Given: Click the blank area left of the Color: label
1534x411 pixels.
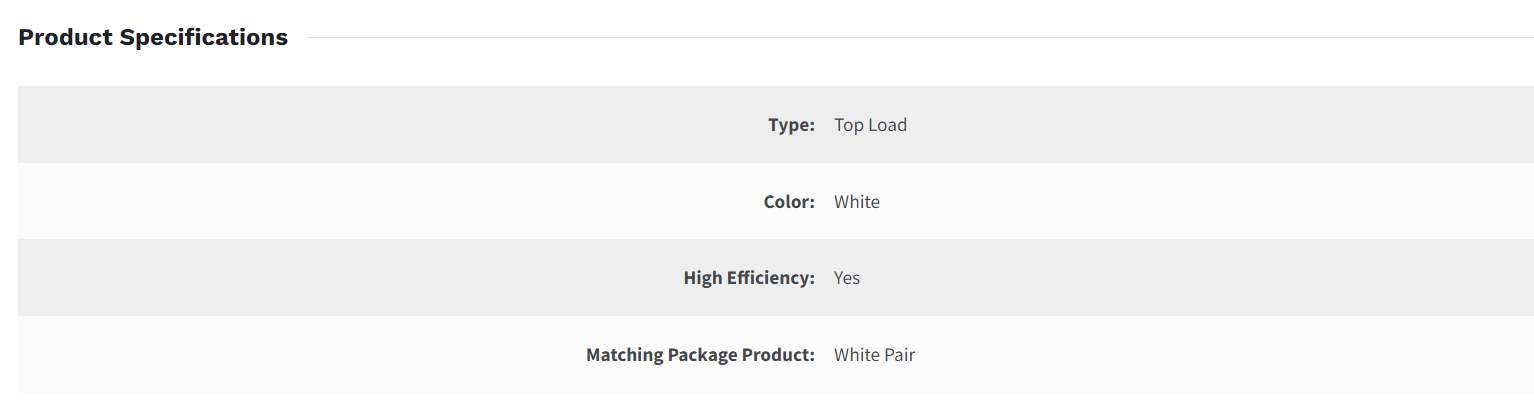Looking at the screenshot, I should click(x=390, y=202).
